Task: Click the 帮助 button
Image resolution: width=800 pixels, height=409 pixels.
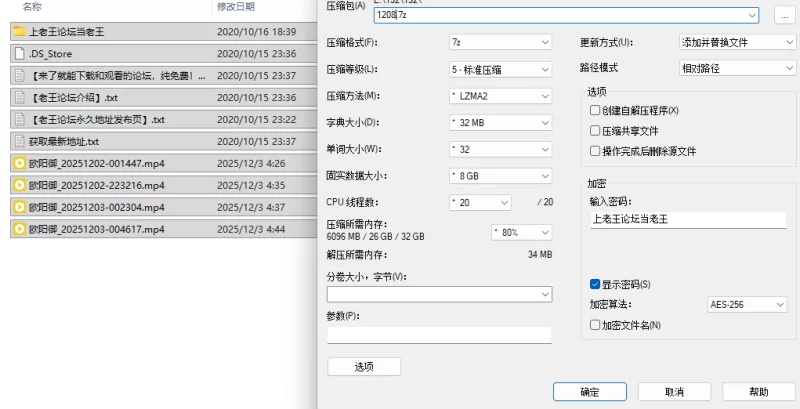Action: point(759,392)
